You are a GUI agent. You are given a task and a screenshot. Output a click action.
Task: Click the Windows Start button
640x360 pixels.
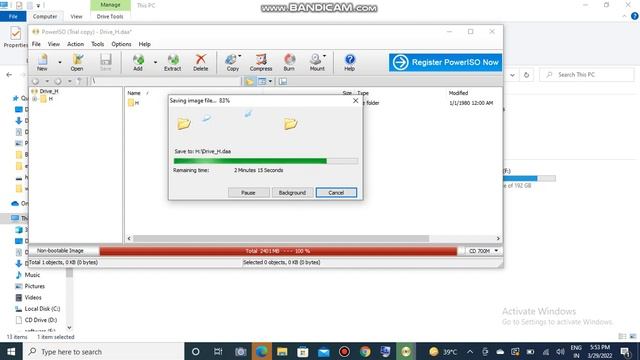[11, 351]
